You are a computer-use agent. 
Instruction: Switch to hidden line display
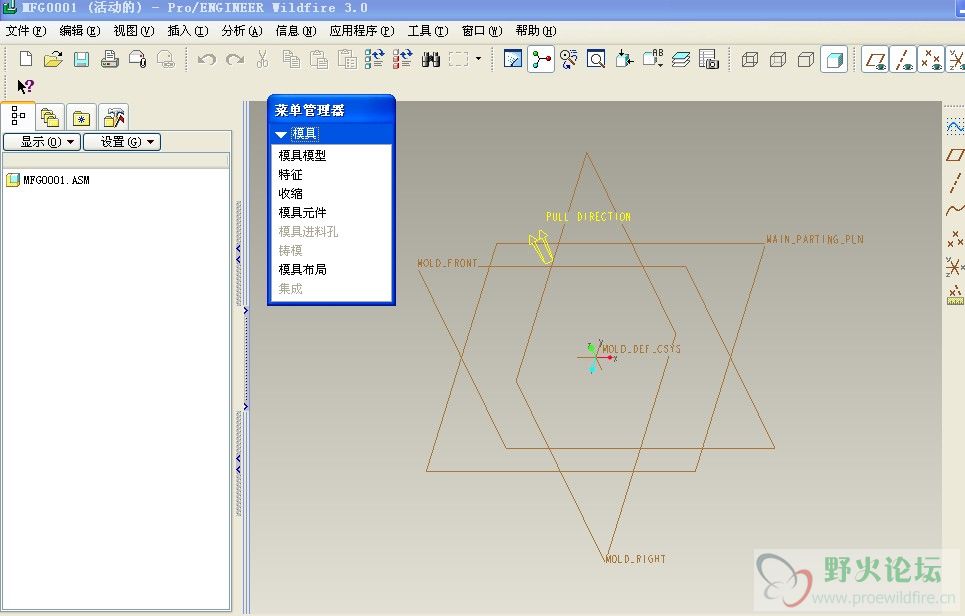pyautogui.click(x=778, y=59)
